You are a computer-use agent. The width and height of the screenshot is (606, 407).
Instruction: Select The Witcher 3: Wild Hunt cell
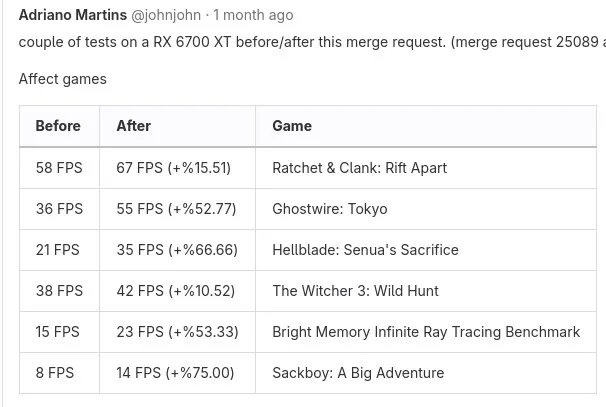(355, 291)
